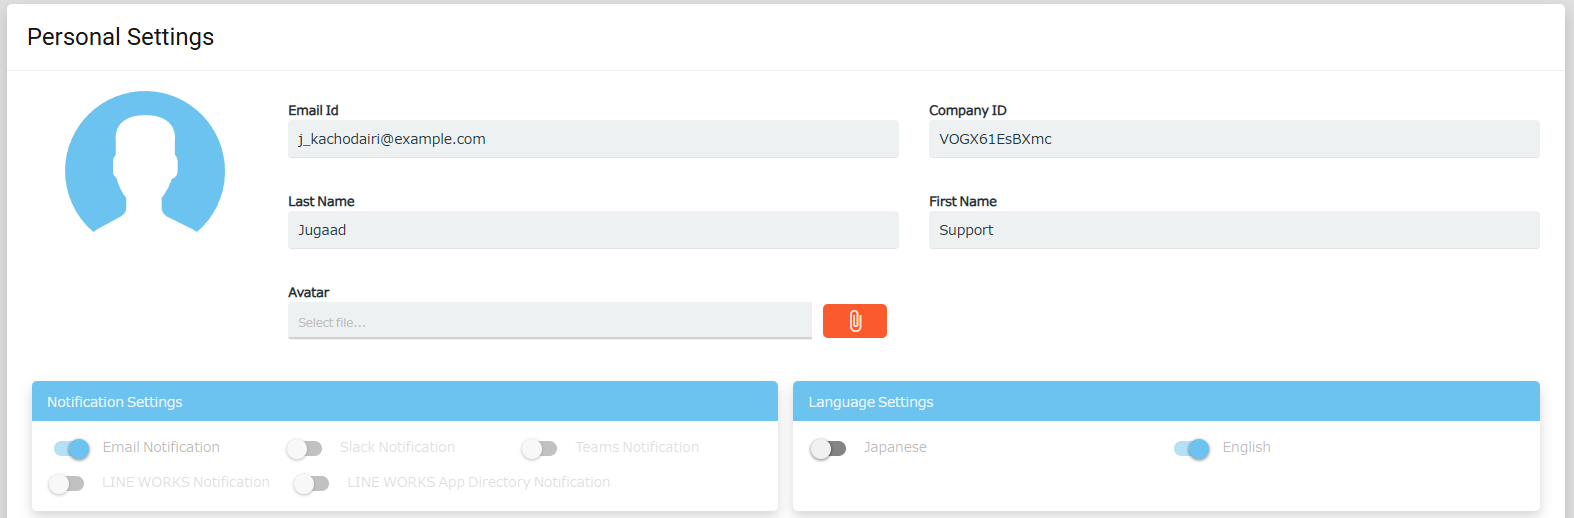1574x518 pixels.
Task: Switch language to Japanese
Action: tap(828, 448)
